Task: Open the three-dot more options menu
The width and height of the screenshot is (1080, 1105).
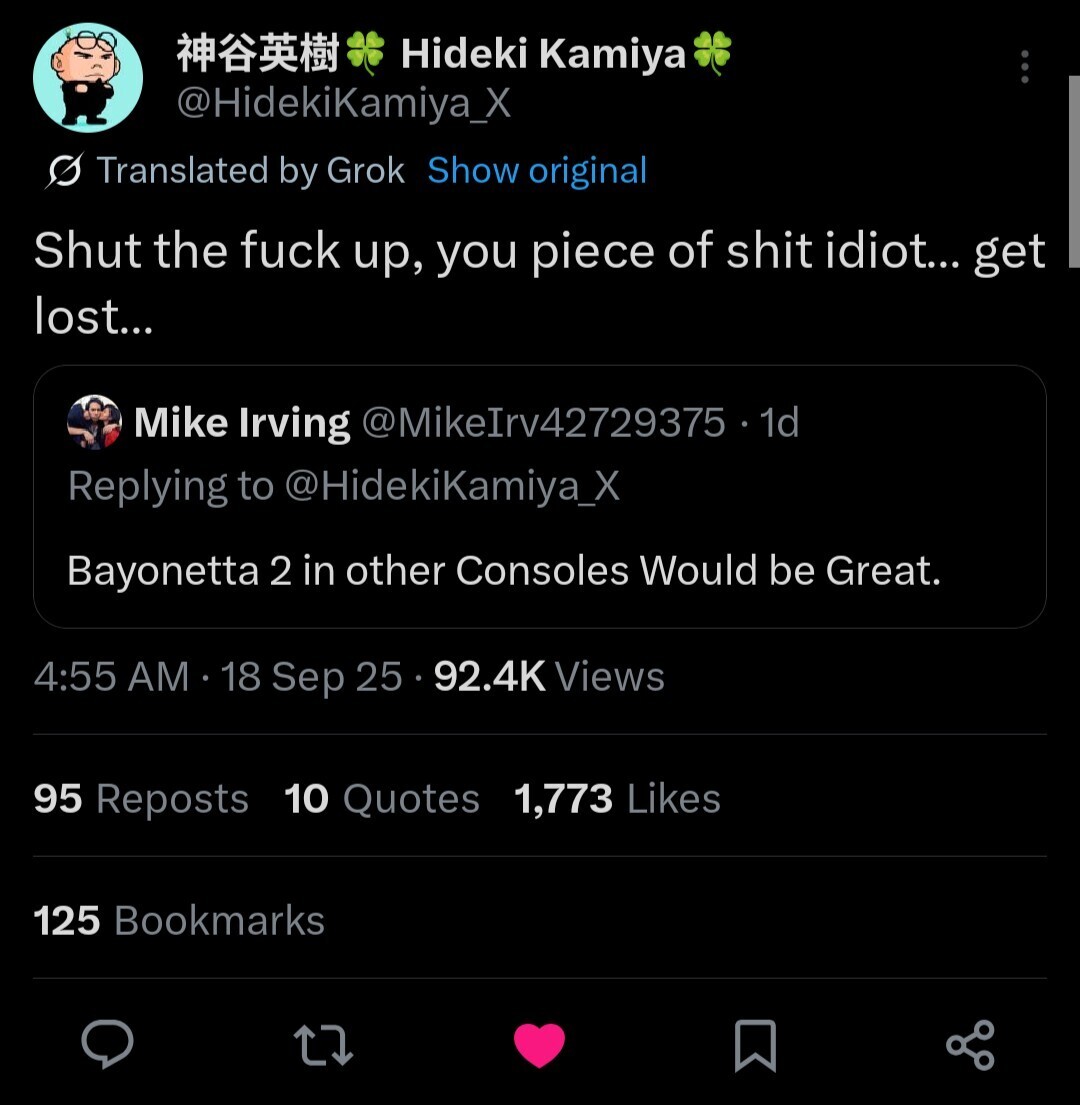Action: click(x=1024, y=67)
